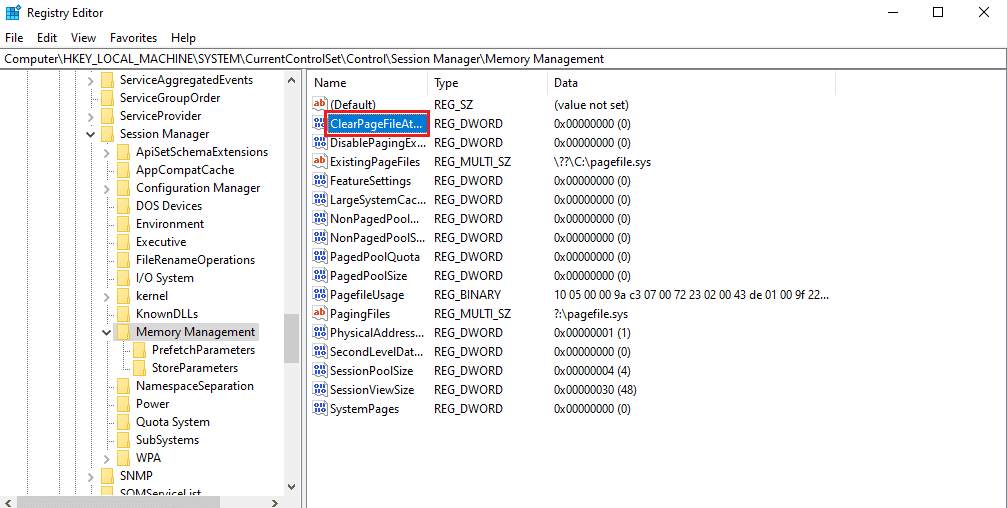Click the SecondLevelDat... value icon

click(x=319, y=352)
